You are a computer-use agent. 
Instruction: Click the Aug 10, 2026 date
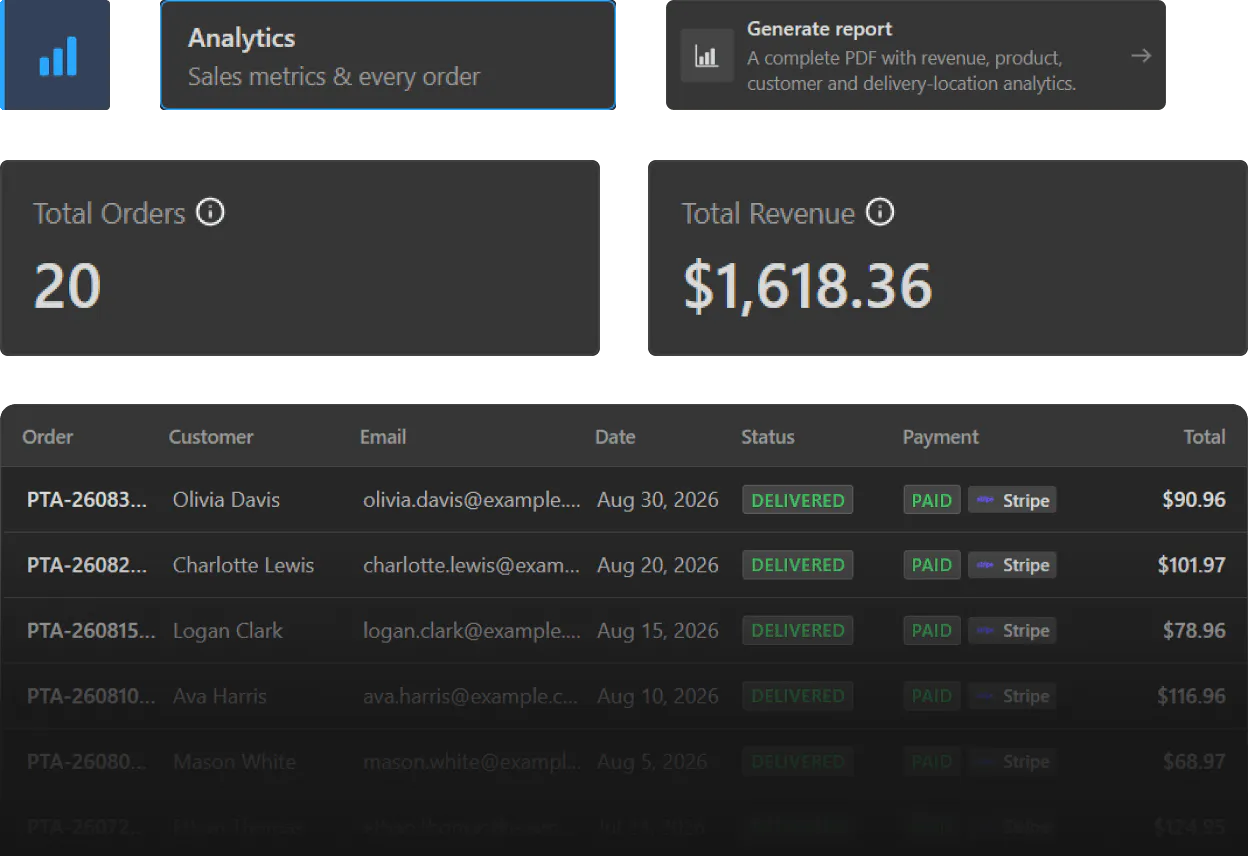pos(658,696)
